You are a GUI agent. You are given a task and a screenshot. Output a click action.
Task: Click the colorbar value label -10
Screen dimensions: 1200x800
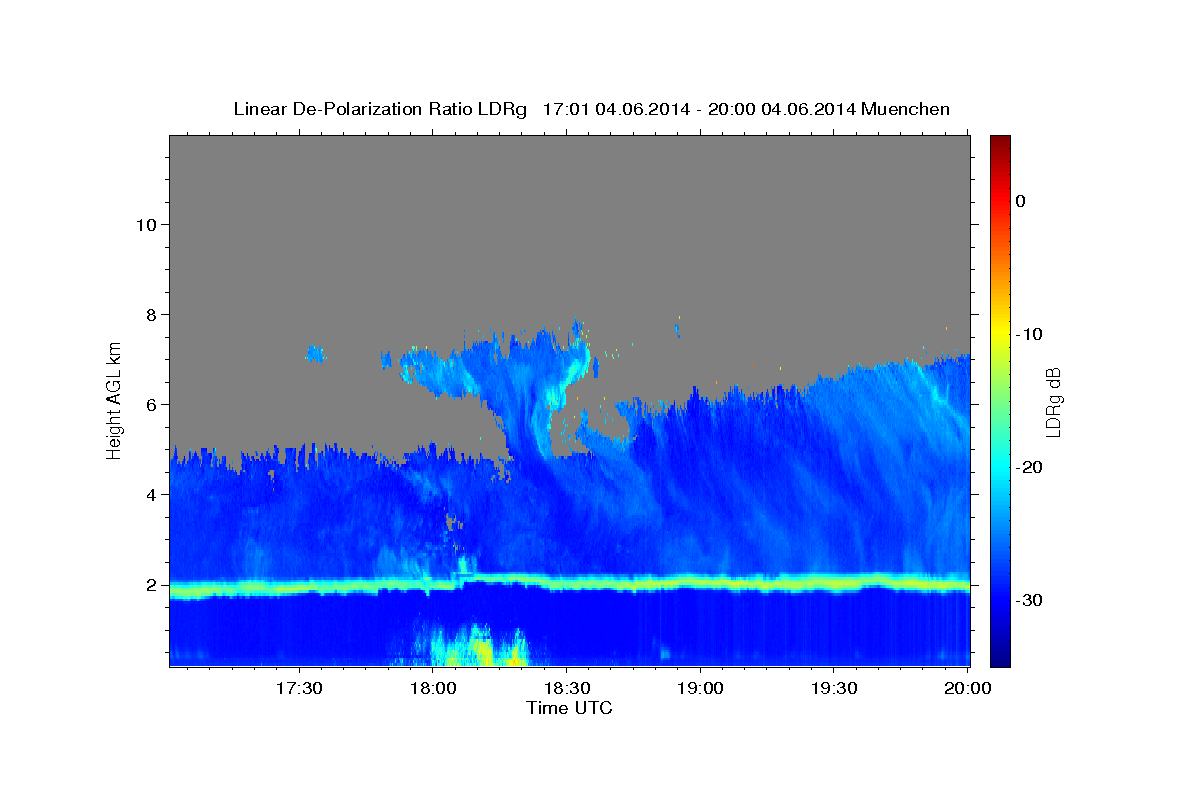tap(1029, 334)
